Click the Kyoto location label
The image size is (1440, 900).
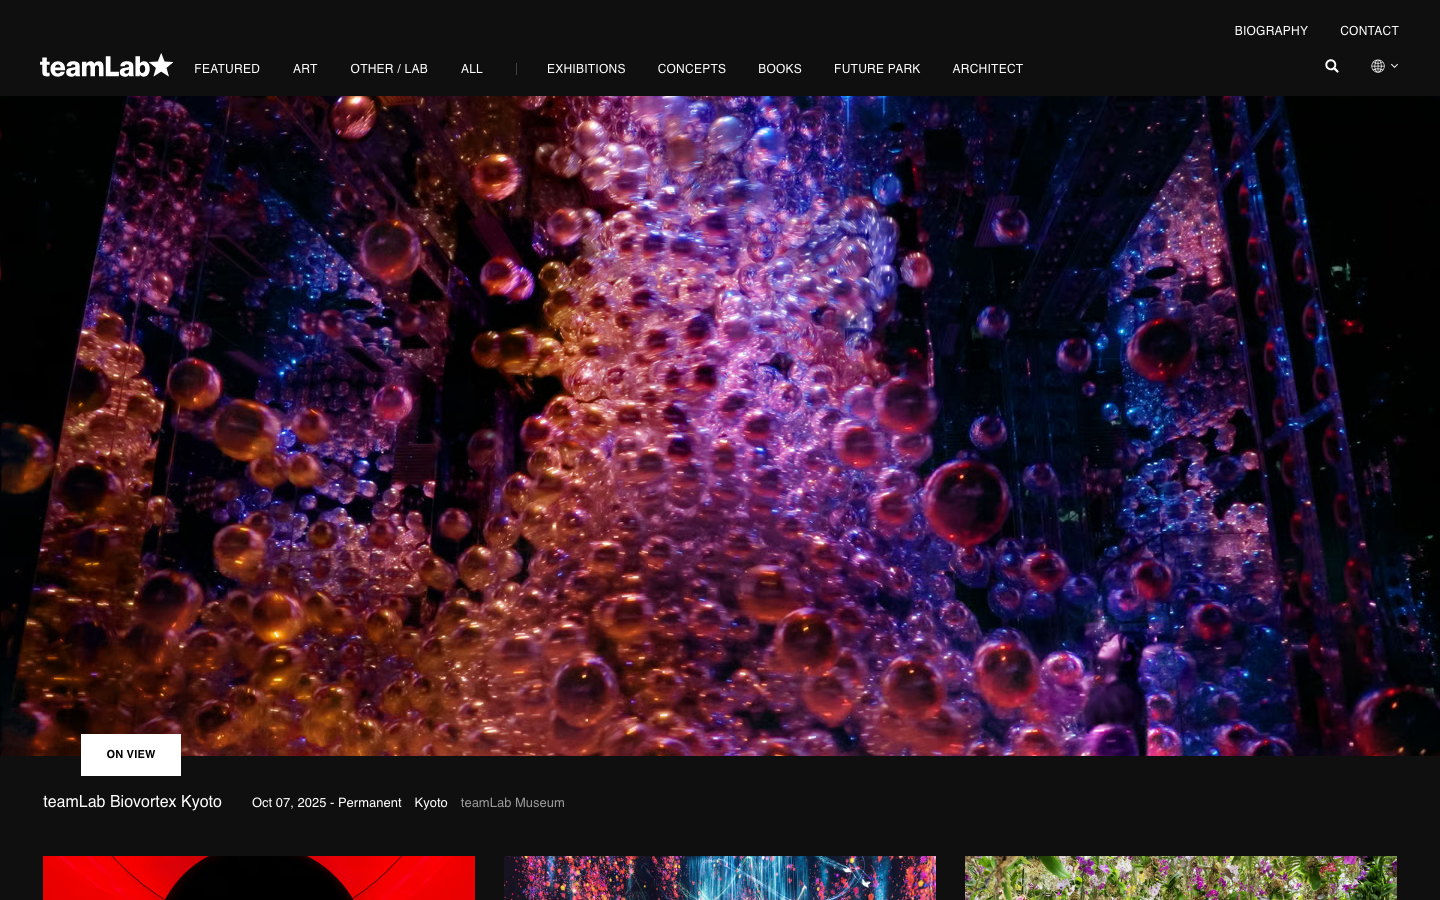point(431,803)
